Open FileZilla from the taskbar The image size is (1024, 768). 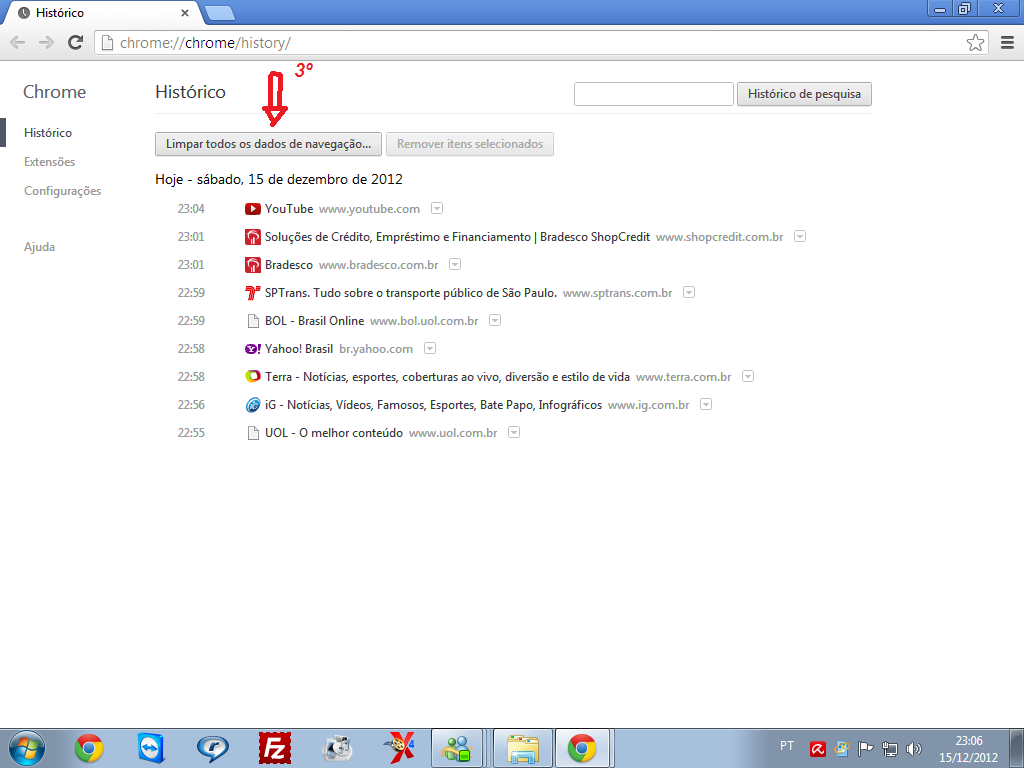[x=275, y=748]
